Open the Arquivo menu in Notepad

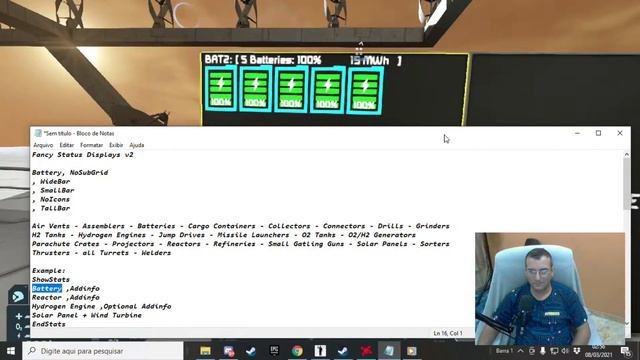pos(43,145)
